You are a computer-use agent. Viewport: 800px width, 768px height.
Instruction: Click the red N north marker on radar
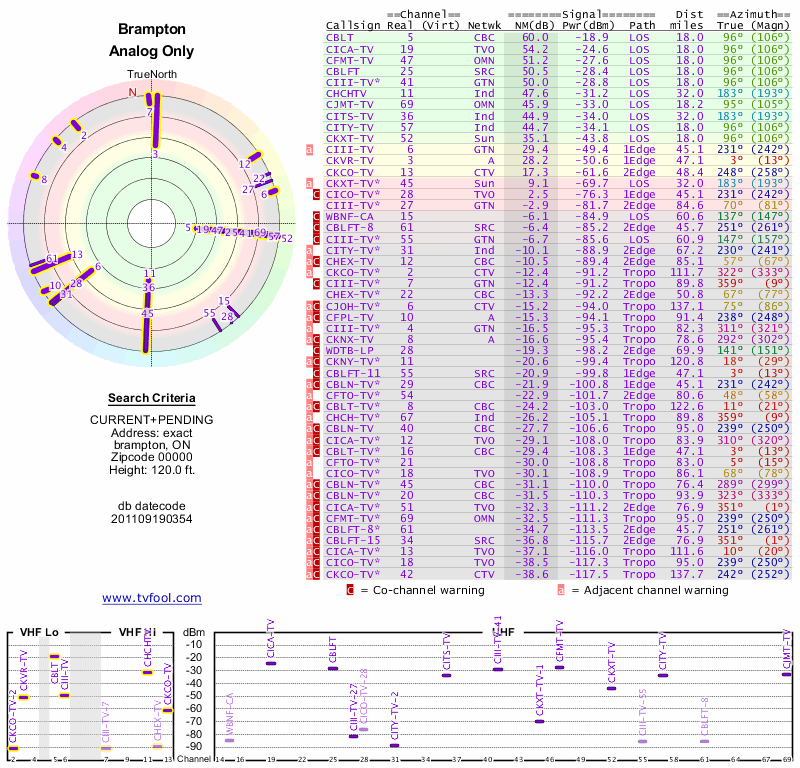[133, 92]
